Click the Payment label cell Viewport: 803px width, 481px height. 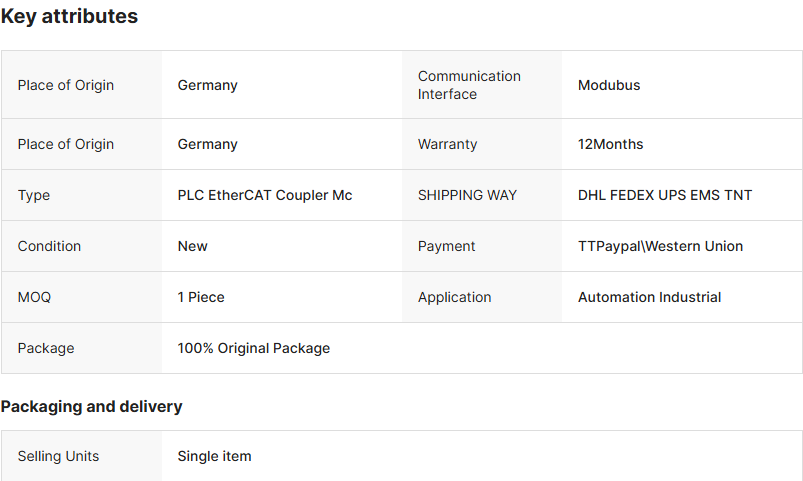(x=447, y=246)
